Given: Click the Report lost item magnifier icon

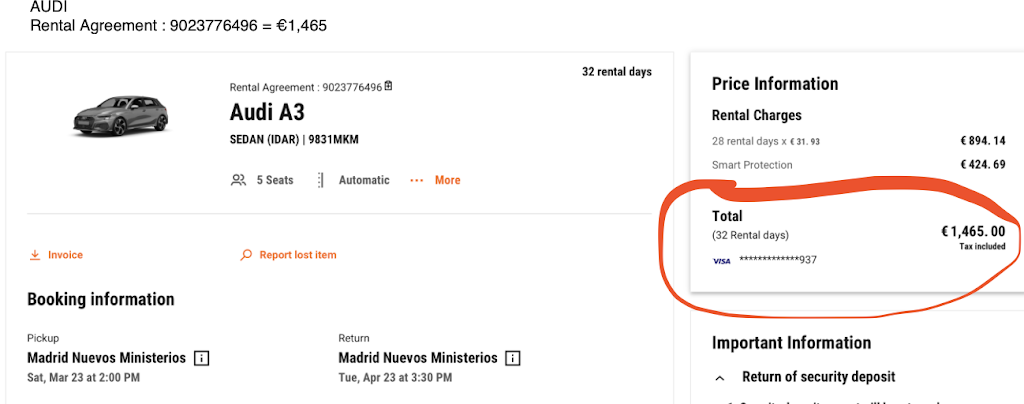Looking at the screenshot, I should (x=246, y=255).
